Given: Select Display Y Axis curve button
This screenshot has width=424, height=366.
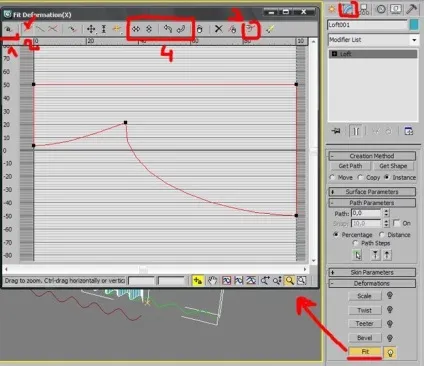Looking at the screenshot, I should coord(40,29).
